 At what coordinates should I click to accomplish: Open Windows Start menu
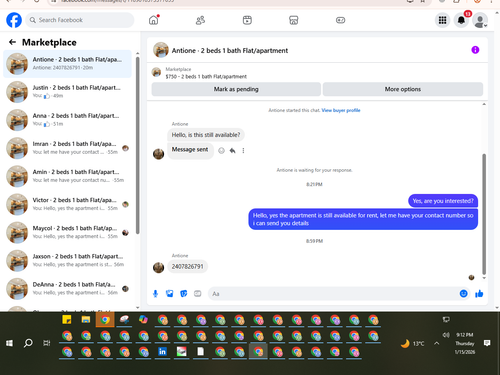point(9,343)
